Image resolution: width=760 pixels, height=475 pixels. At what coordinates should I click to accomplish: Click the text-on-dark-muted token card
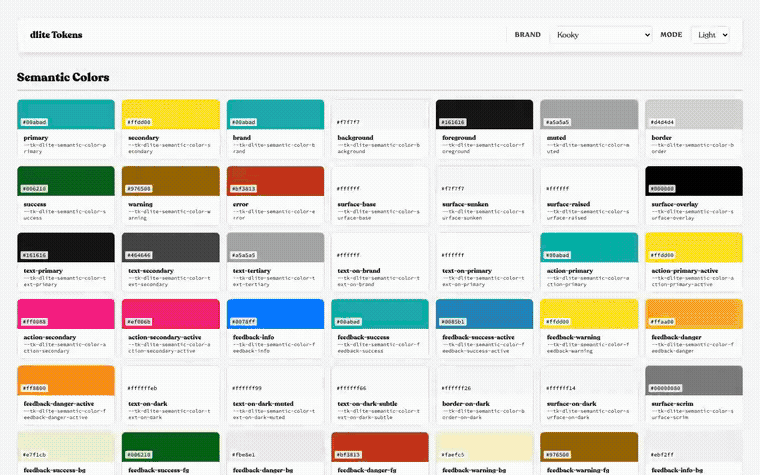(x=275, y=395)
